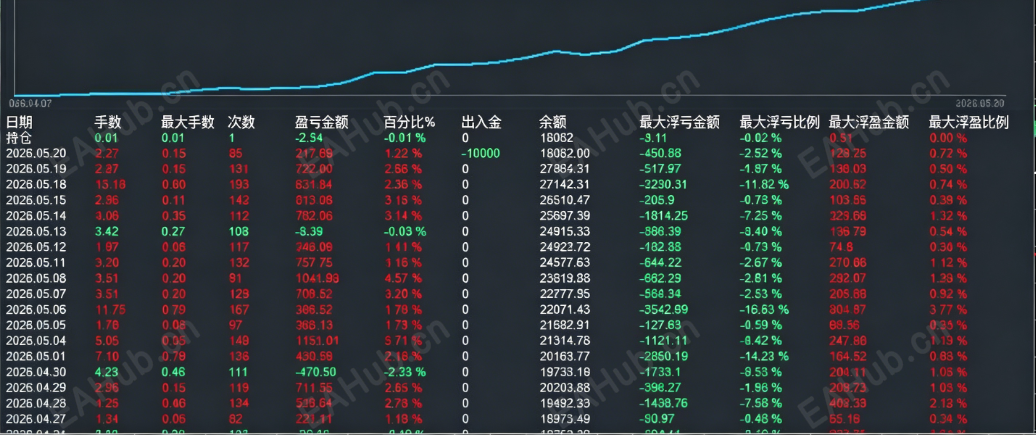Click the balance value 25697.39
The image size is (1036, 435).
[x=564, y=216]
